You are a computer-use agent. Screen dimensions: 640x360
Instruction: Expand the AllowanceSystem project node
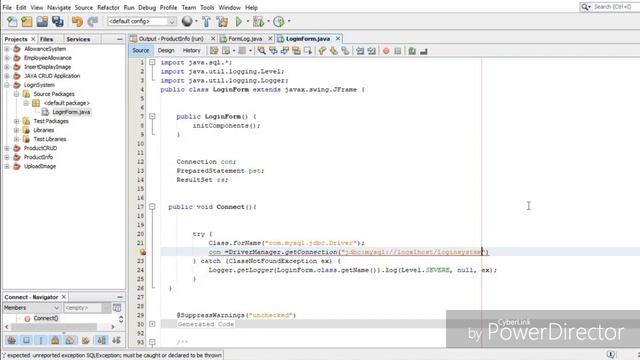[7, 49]
